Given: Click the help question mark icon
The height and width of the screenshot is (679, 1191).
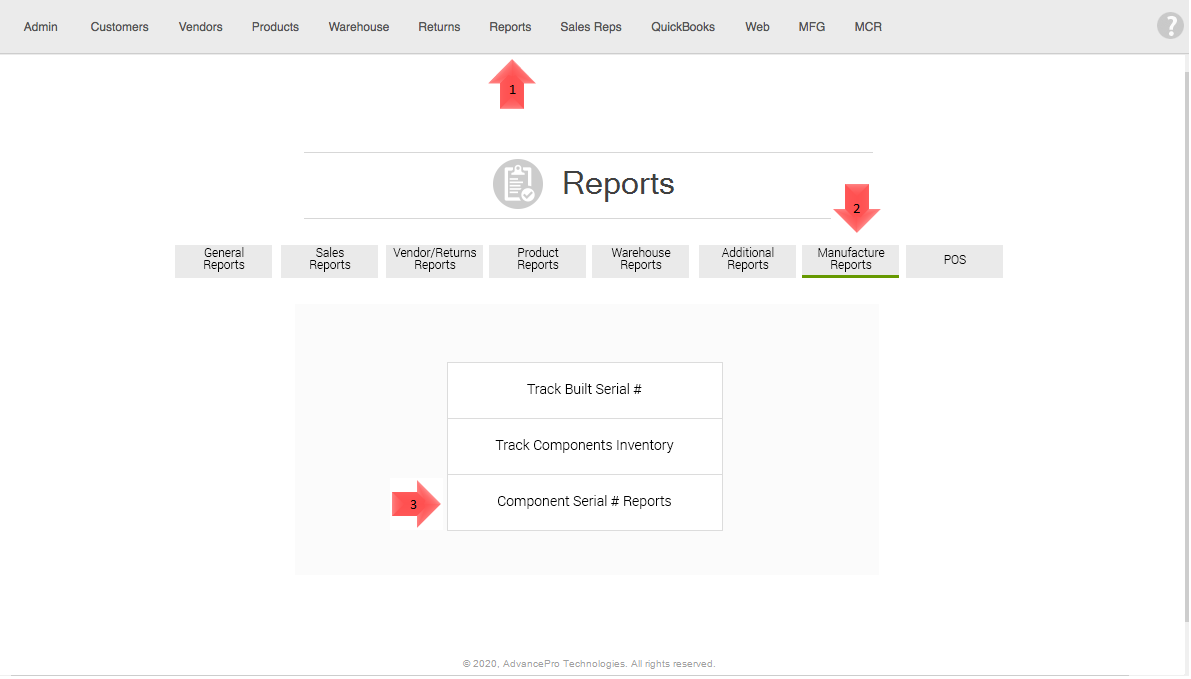Looking at the screenshot, I should coord(1169,26).
